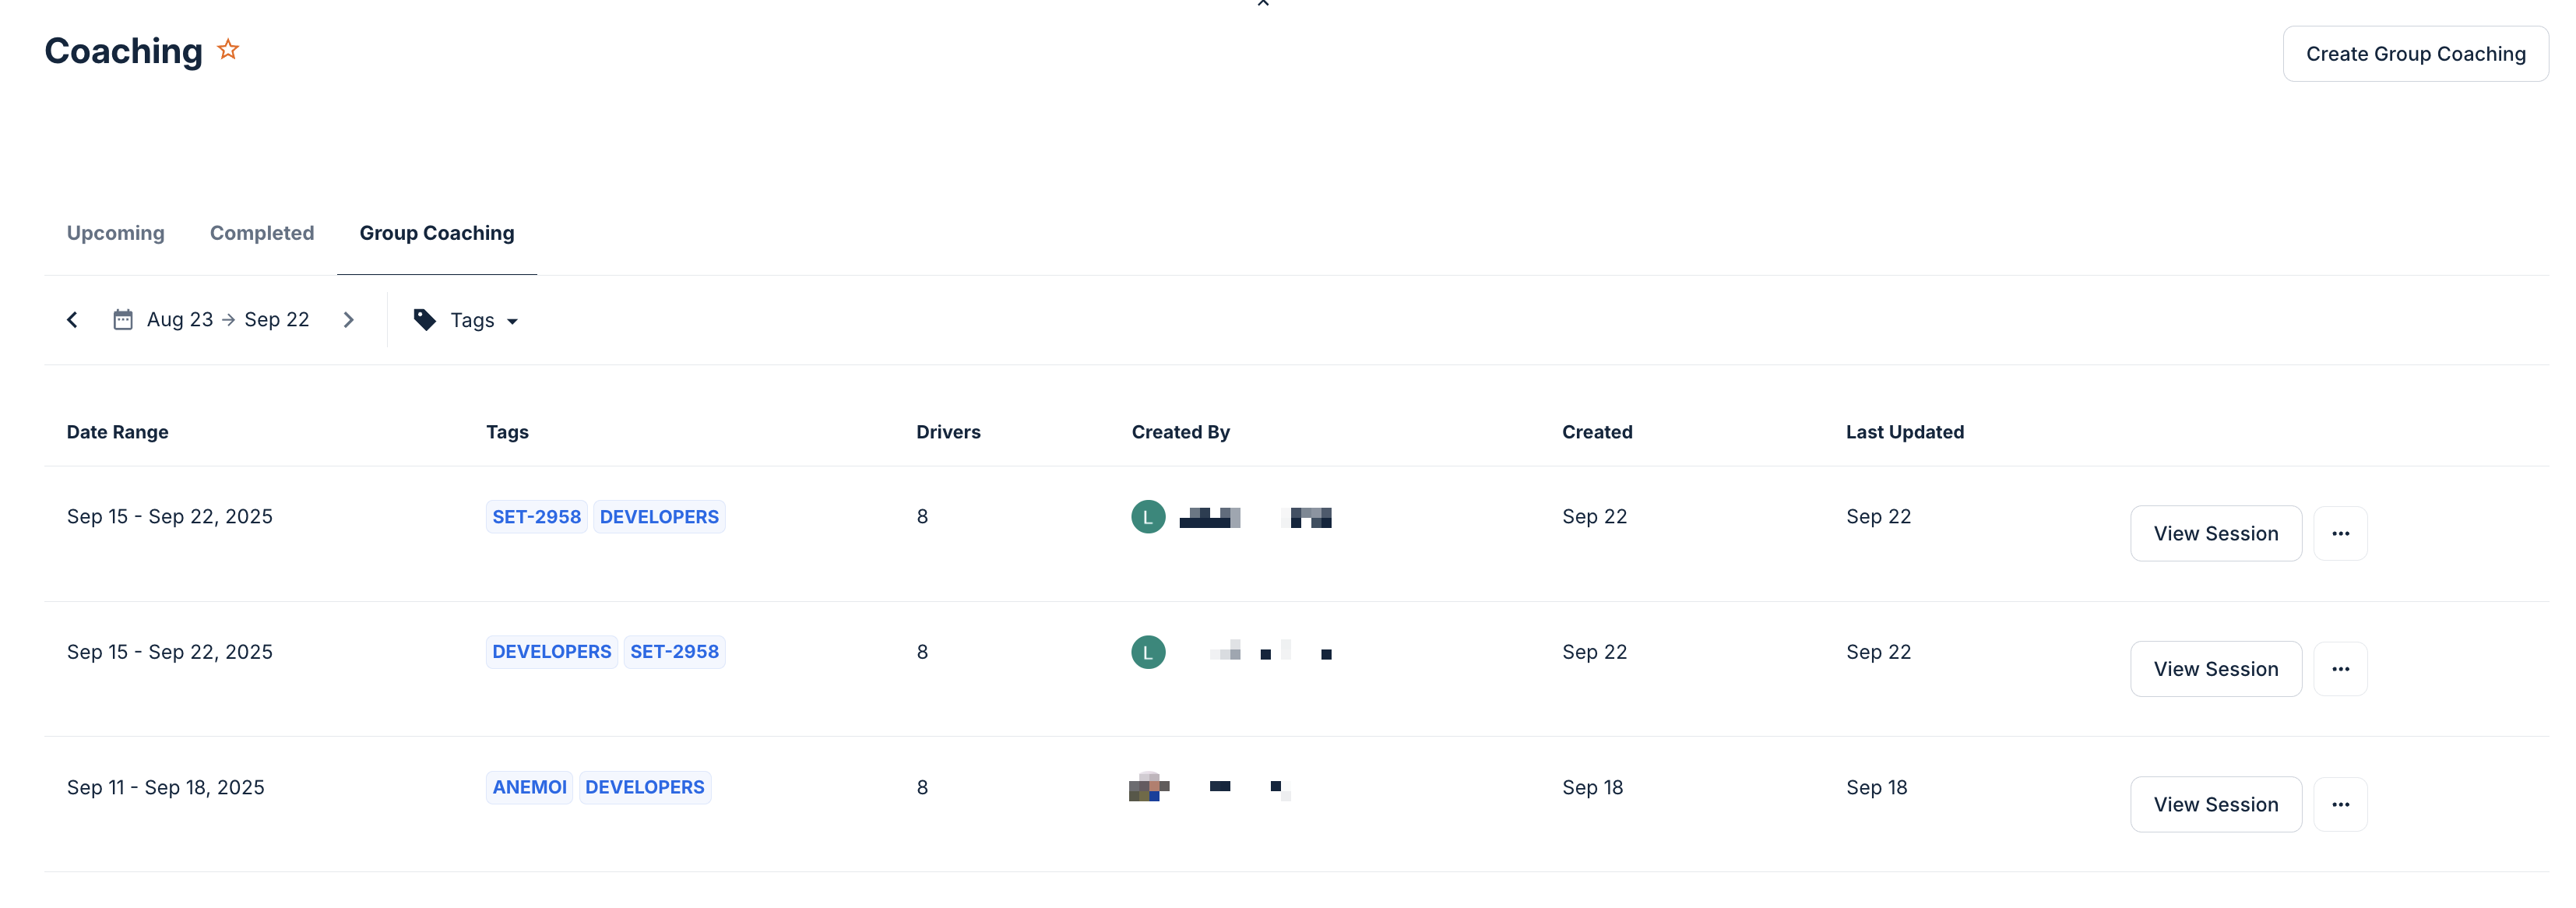Open more options for Sep 11 session row
This screenshot has height=908, width=2576.
2340,804
